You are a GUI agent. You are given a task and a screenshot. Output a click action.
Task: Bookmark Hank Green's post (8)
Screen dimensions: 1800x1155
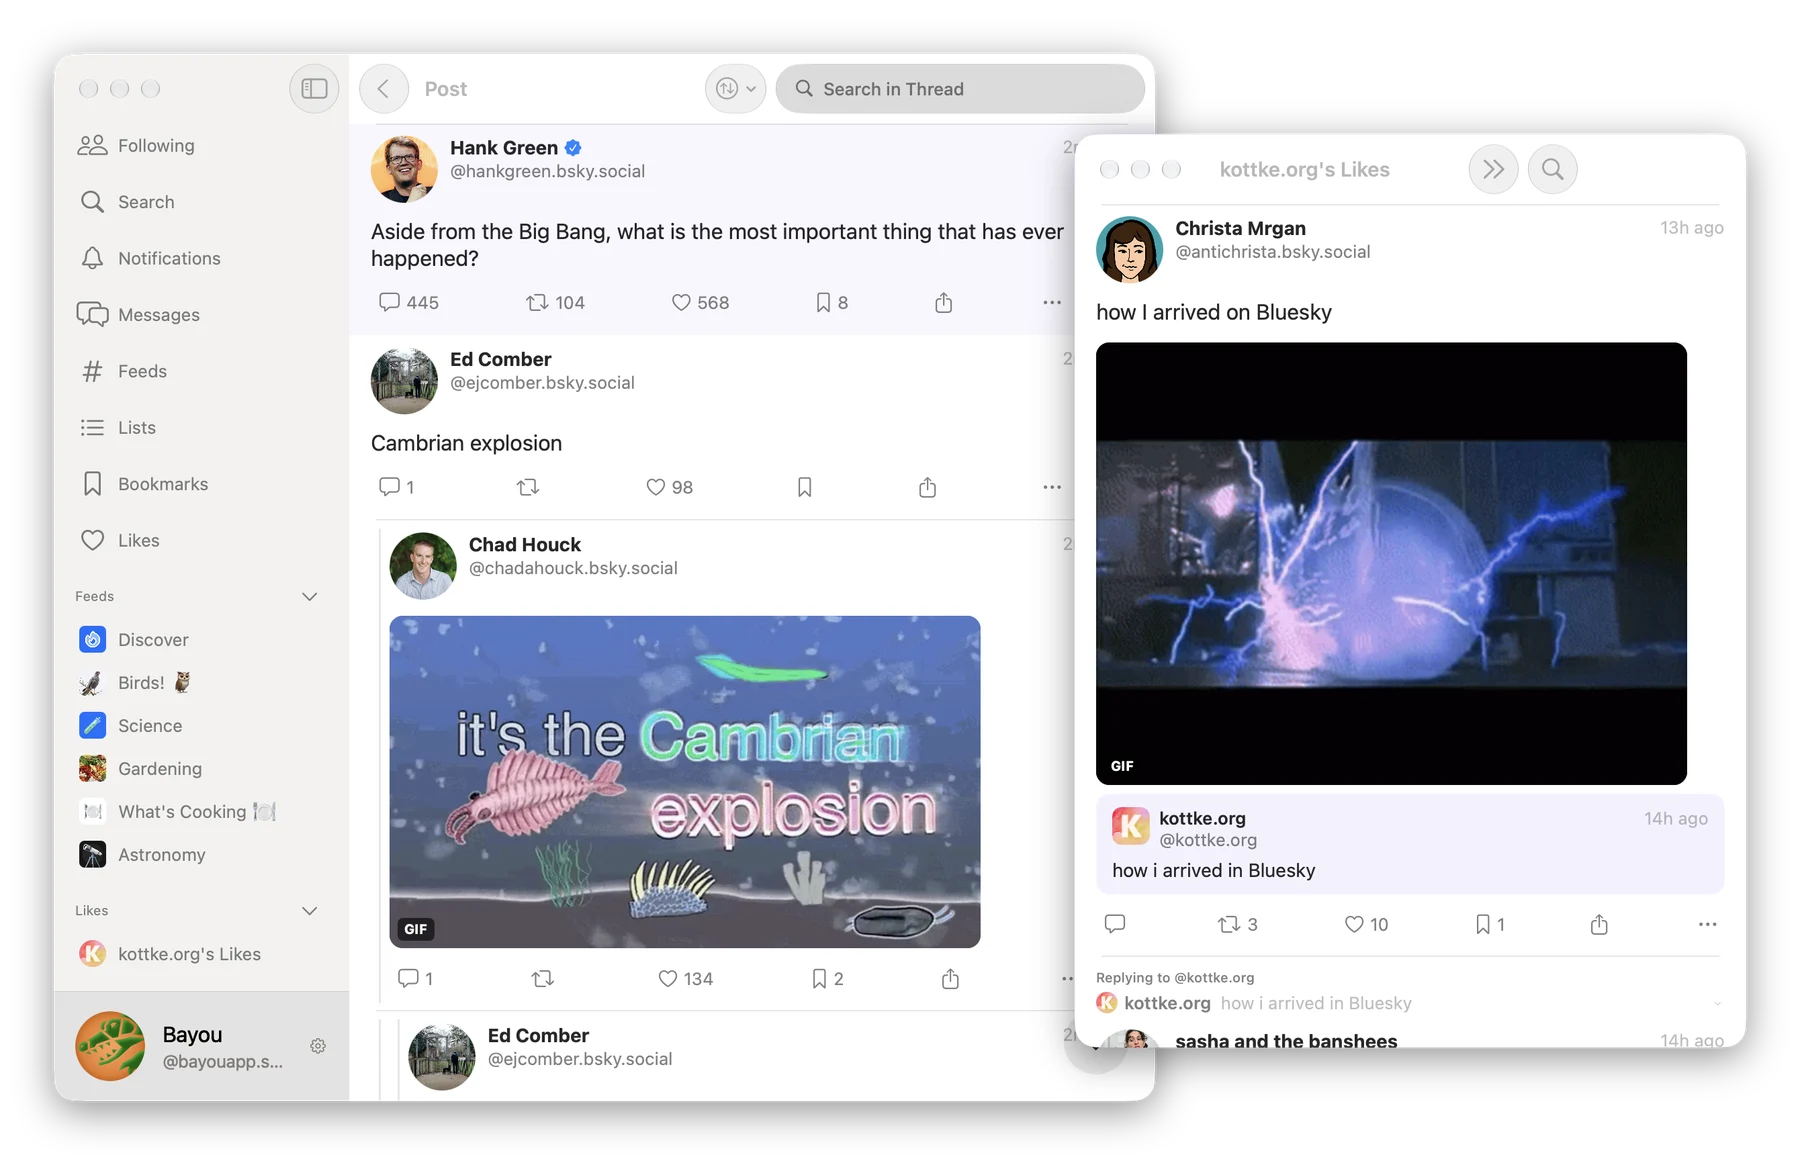pos(832,303)
